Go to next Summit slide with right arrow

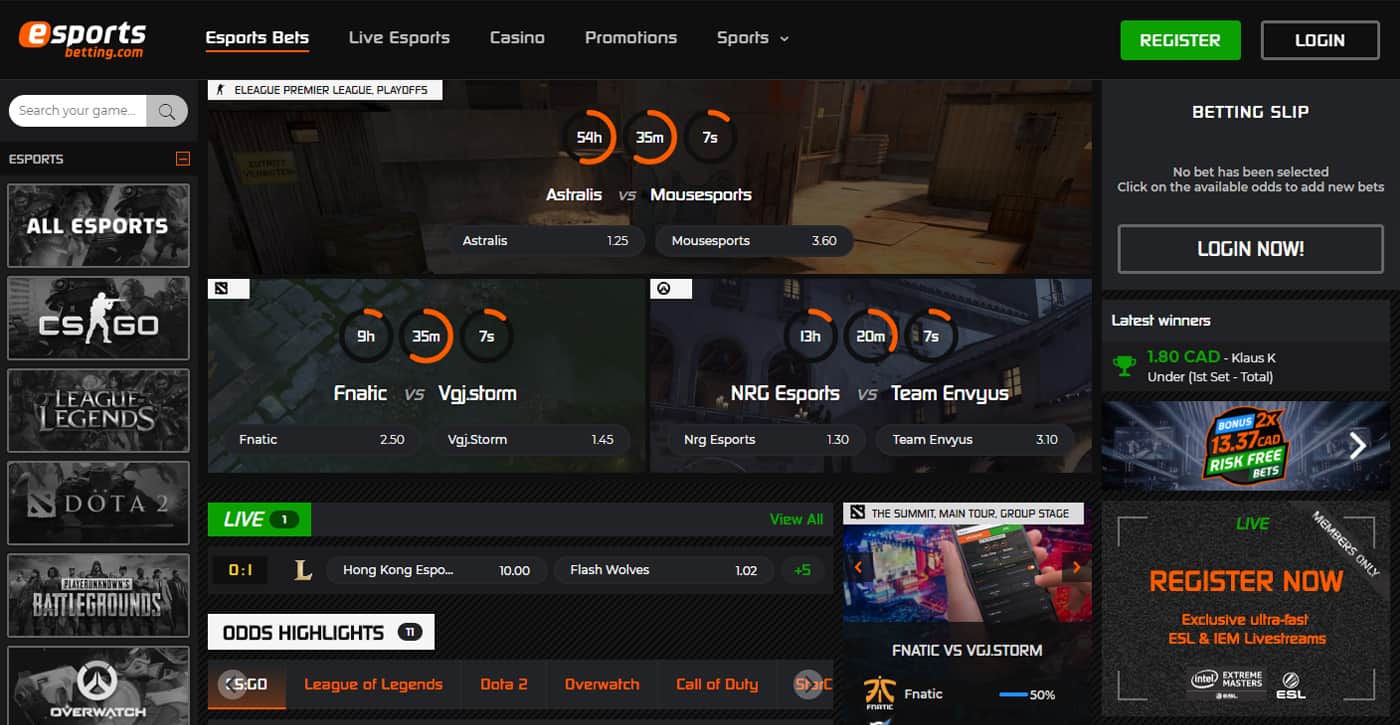[1076, 567]
